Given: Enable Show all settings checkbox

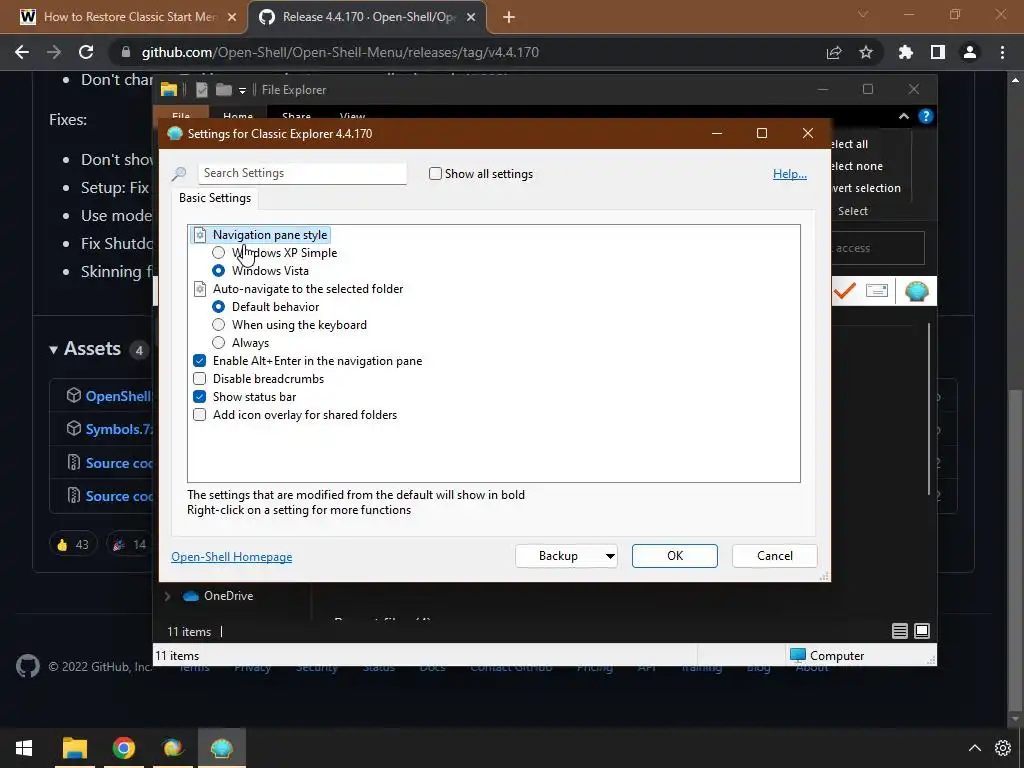Looking at the screenshot, I should pyautogui.click(x=435, y=174).
